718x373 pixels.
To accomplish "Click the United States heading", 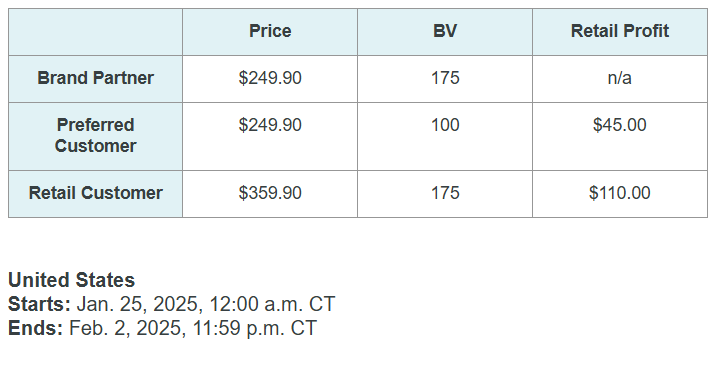I will [71, 280].
